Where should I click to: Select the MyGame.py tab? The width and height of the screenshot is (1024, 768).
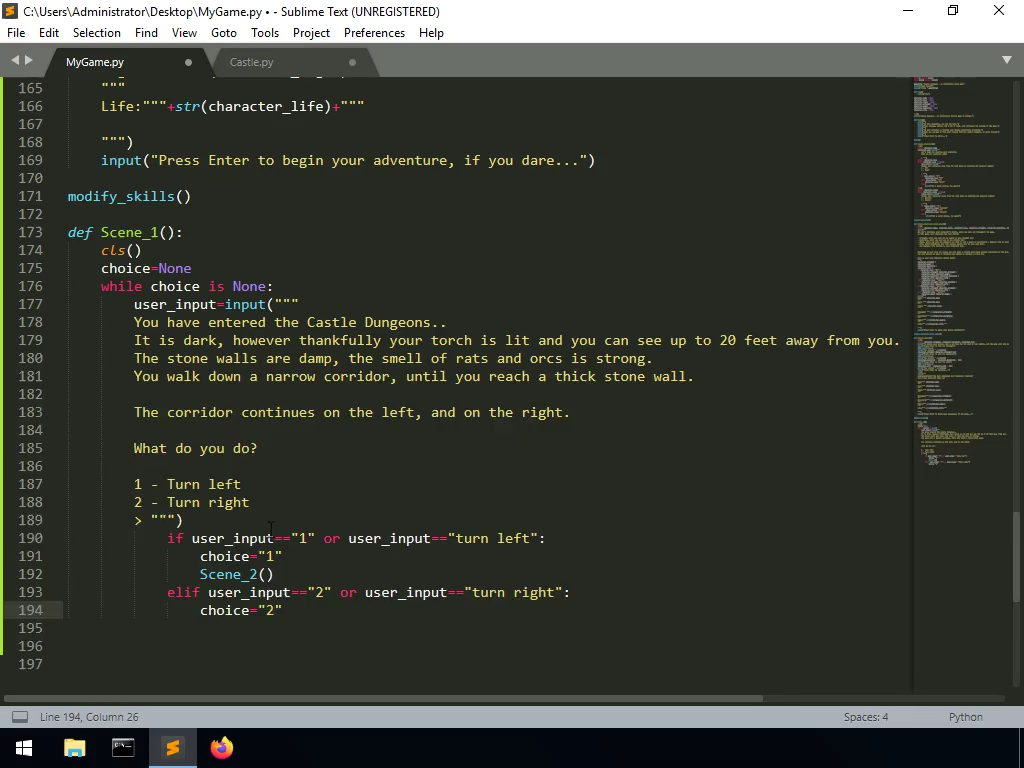pos(95,62)
